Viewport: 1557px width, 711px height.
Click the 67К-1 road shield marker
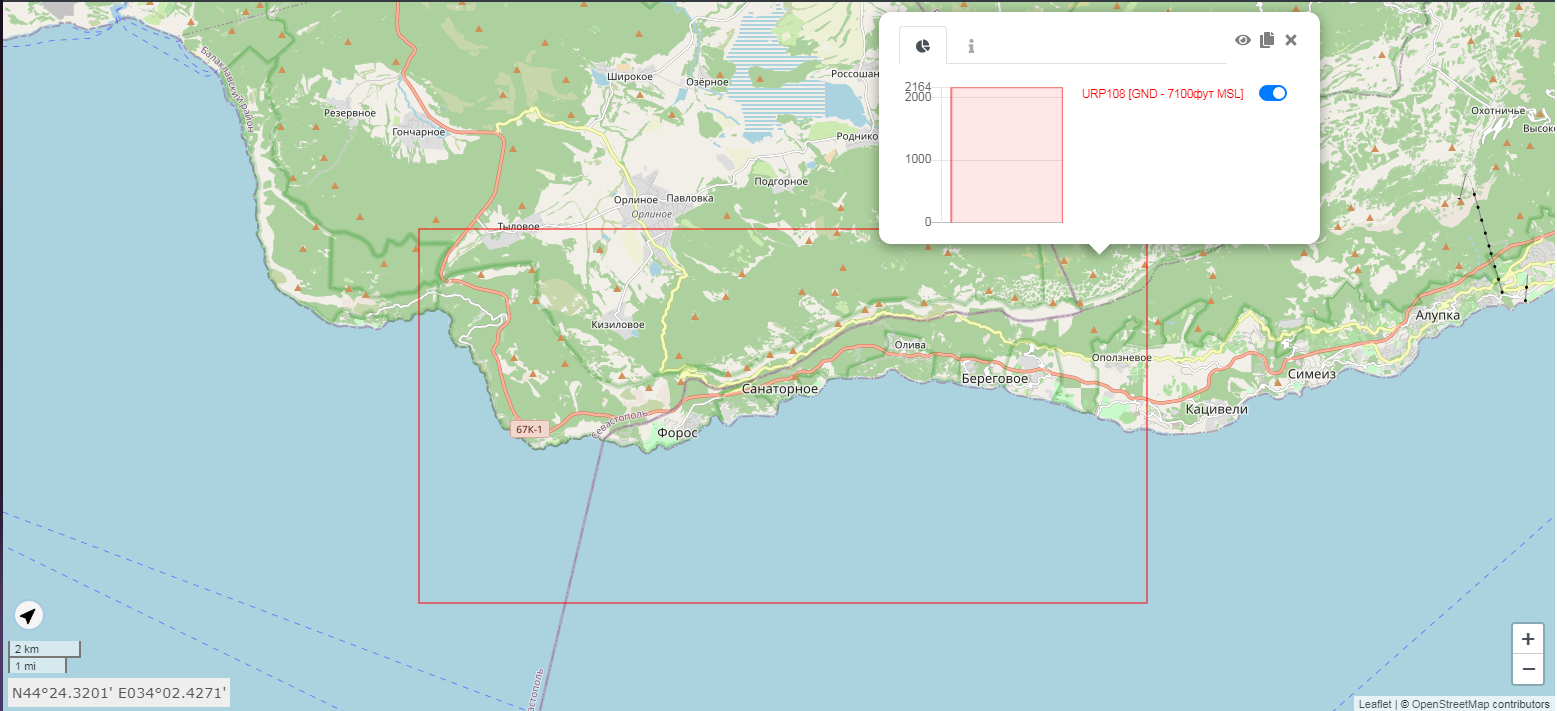[528, 430]
